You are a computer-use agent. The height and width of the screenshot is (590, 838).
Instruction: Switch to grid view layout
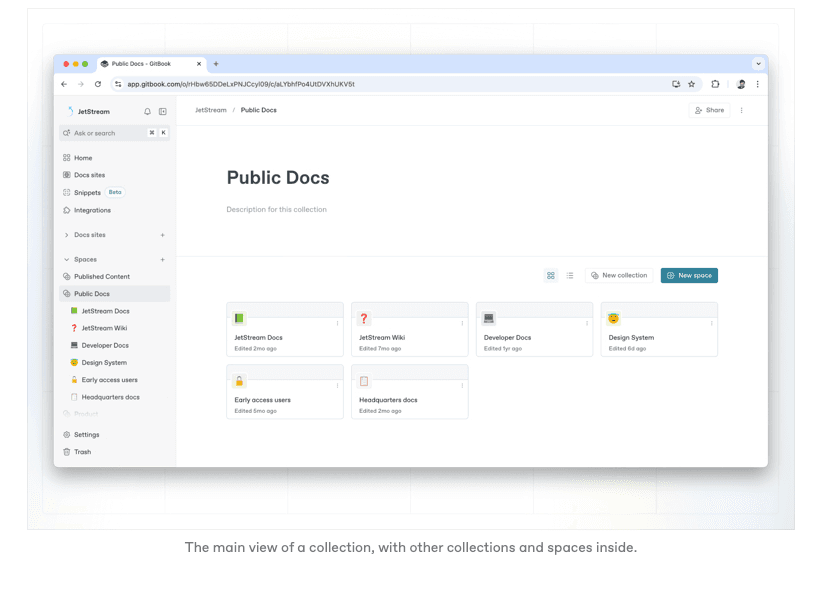(551, 275)
